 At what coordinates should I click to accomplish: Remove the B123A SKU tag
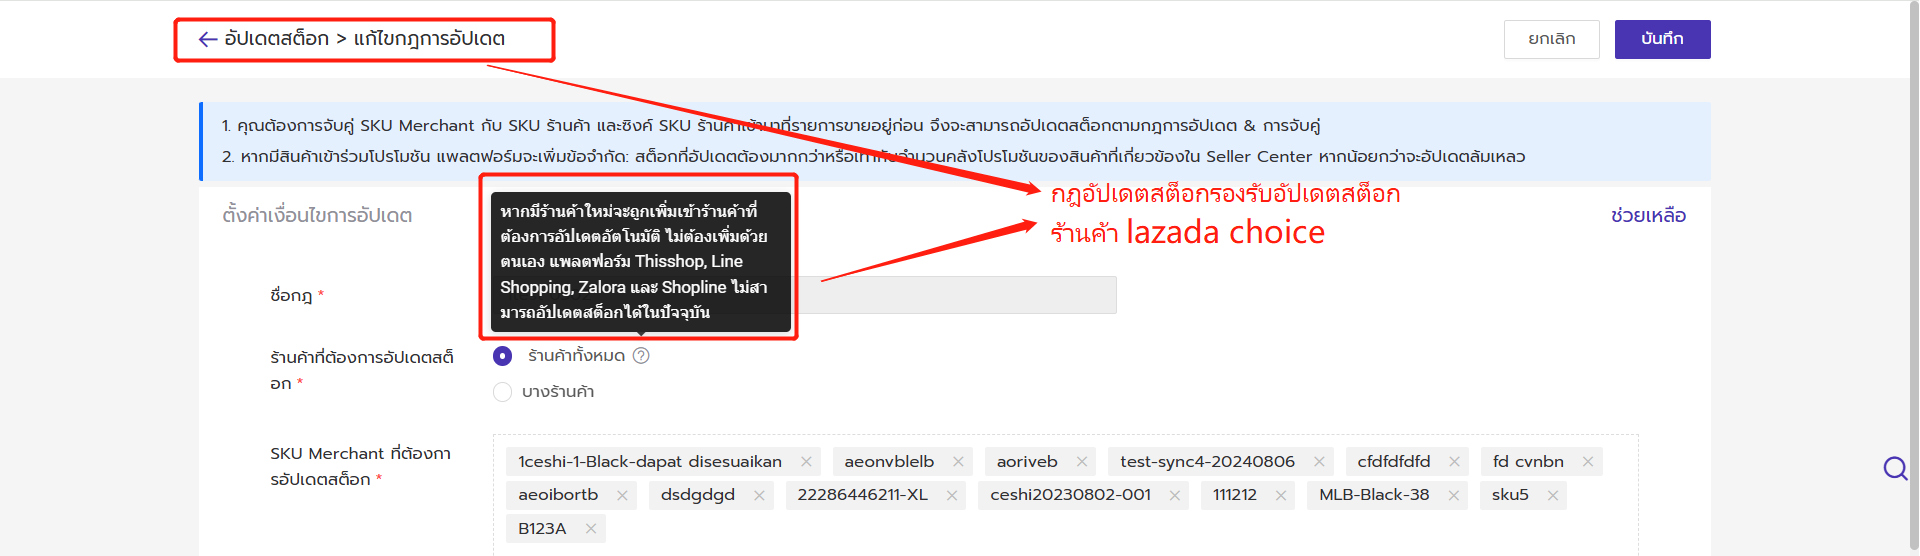[x=591, y=529]
